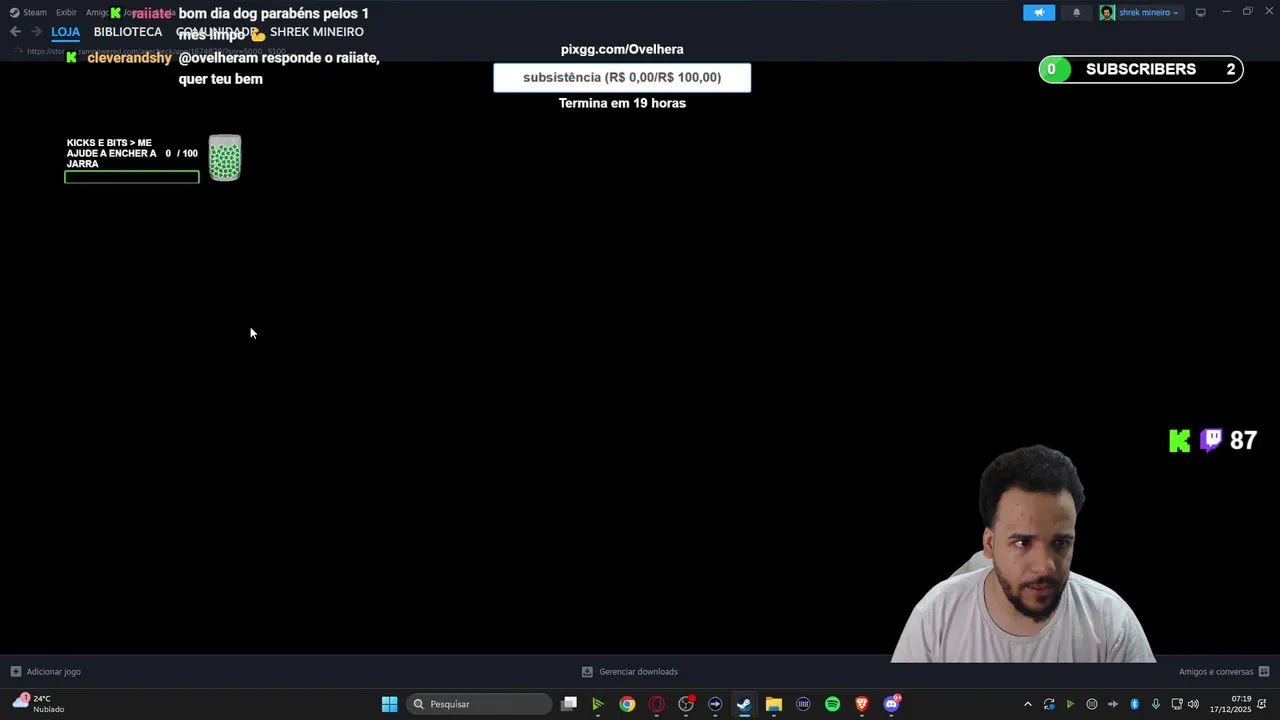Open OBS Studio from the taskbar
The width and height of the screenshot is (1280, 720).
686,704
